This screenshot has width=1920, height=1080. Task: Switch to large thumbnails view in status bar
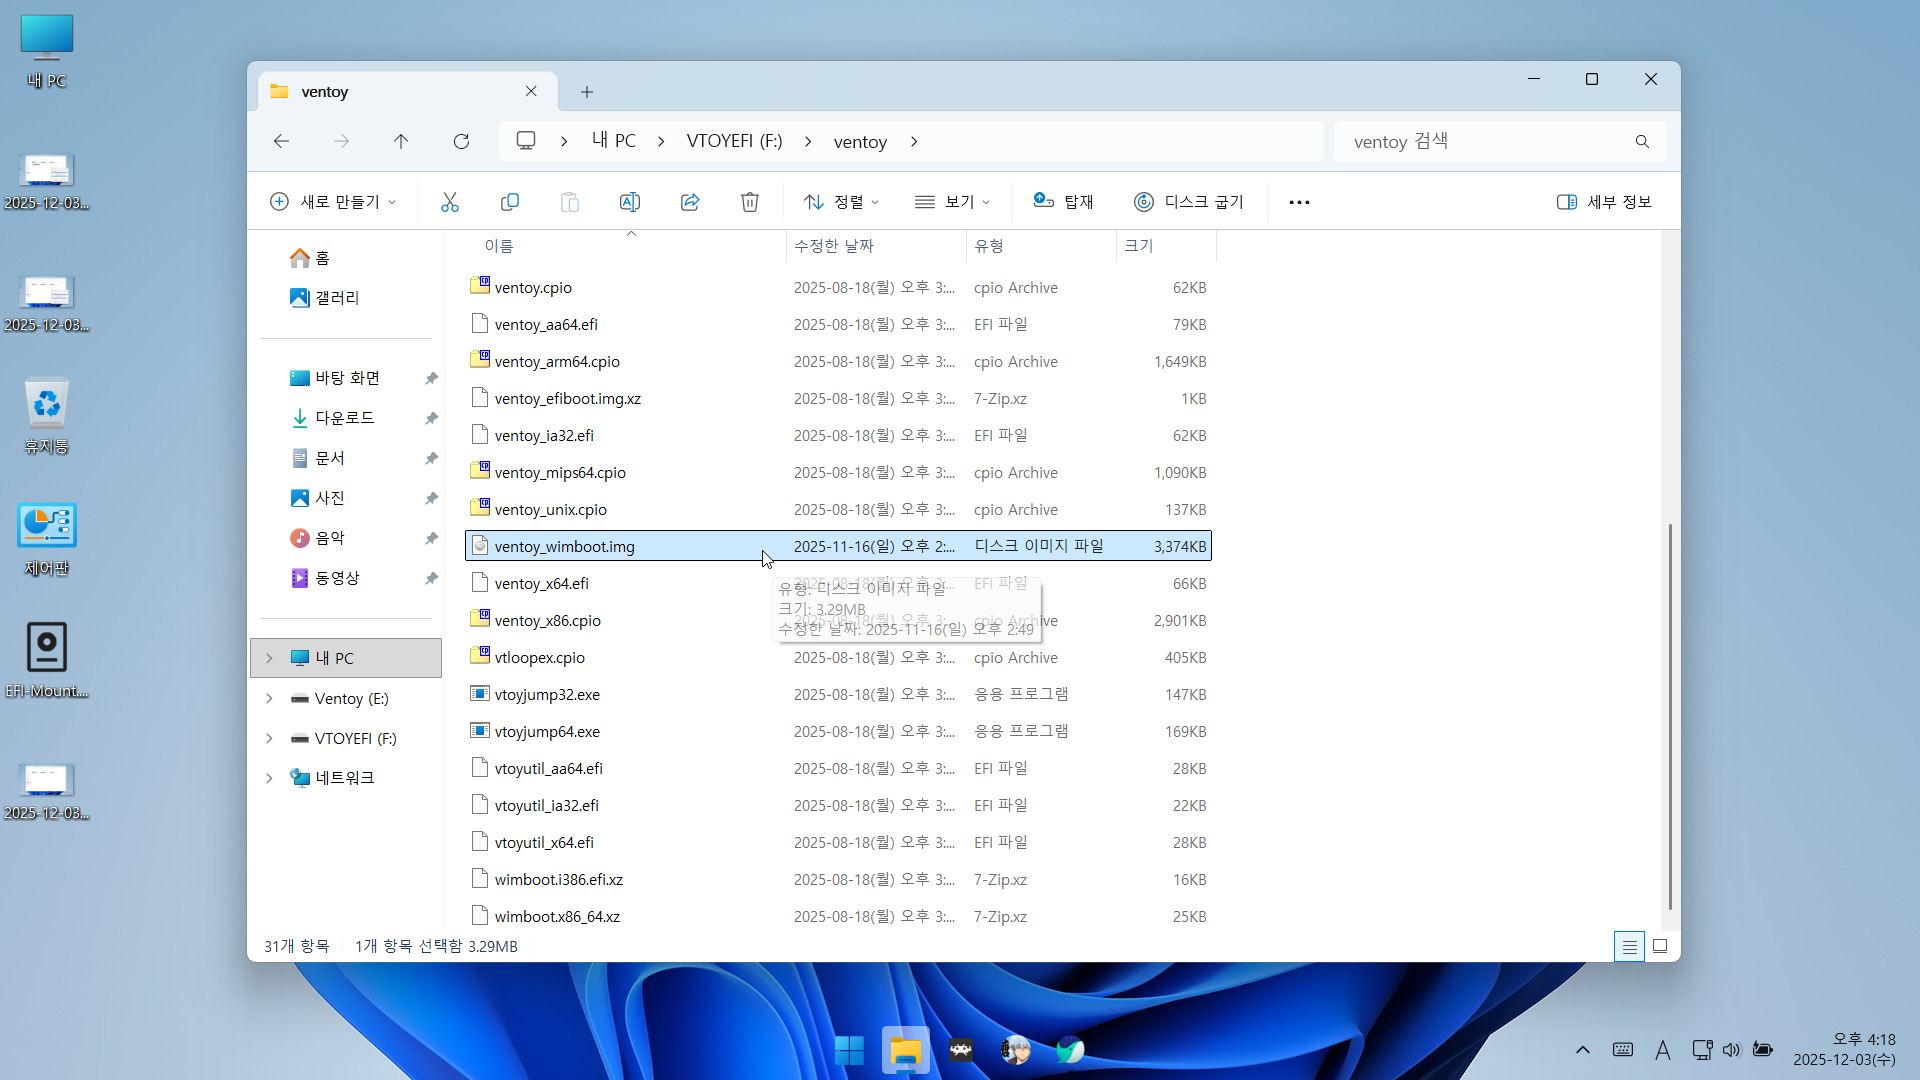(x=1660, y=946)
